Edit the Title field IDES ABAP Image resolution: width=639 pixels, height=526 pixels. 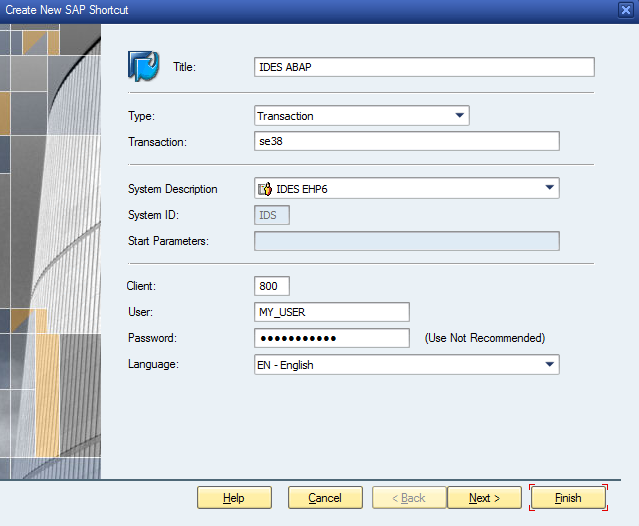point(424,67)
